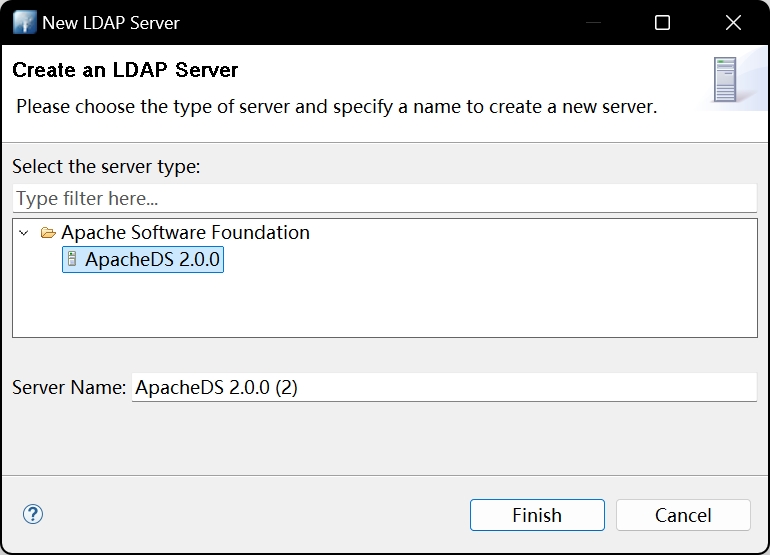Open help via the question mark icon
Image resolution: width=770 pixels, height=555 pixels.
pos(33,514)
